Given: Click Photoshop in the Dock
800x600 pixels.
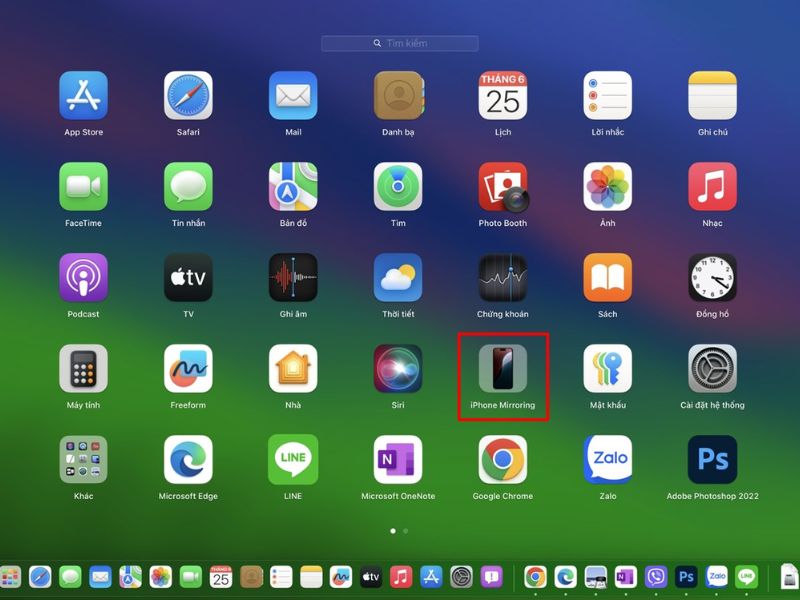Looking at the screenshot, I should (686, 577).
